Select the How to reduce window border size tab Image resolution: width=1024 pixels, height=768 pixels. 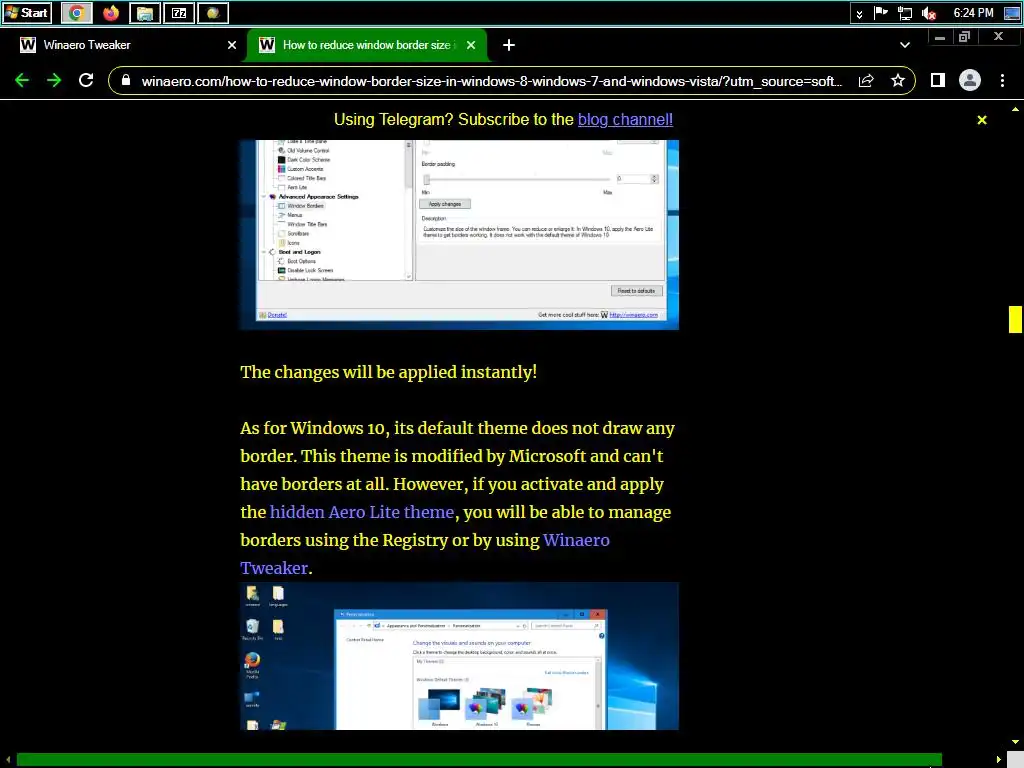(366, 45)
